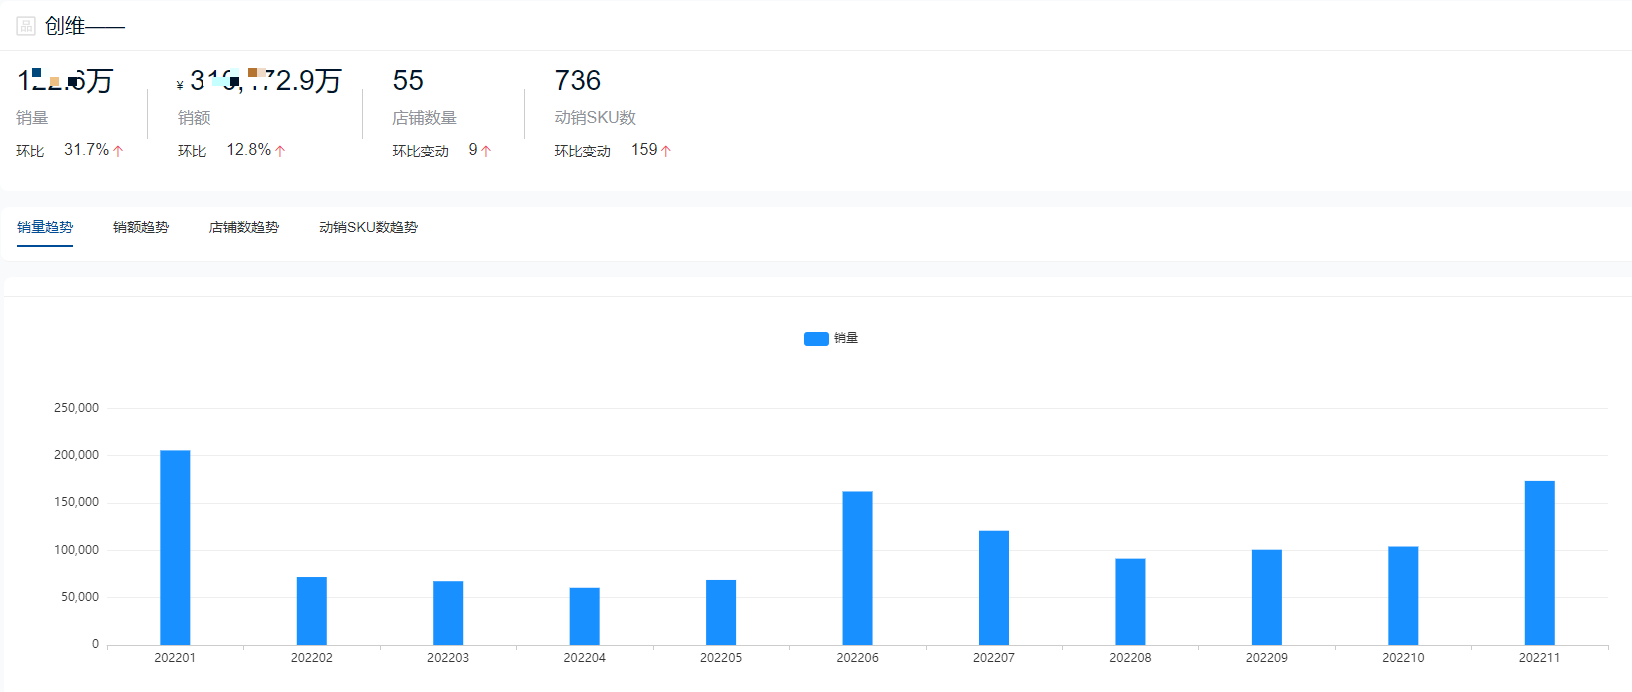1632x692 pixels.
Task: Switch to the 动销SKU数趋势 tab
Action: click(x=368, y=227)
